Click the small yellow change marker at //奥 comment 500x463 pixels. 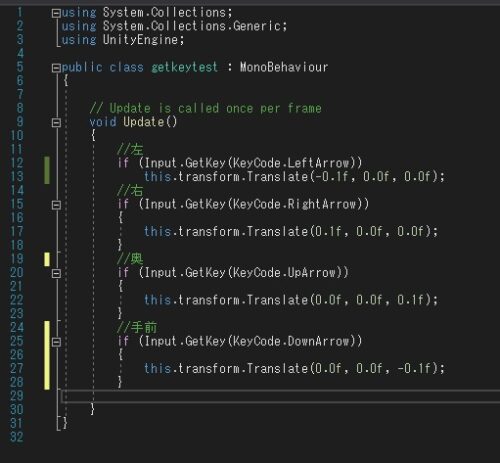tap(47, 259)
